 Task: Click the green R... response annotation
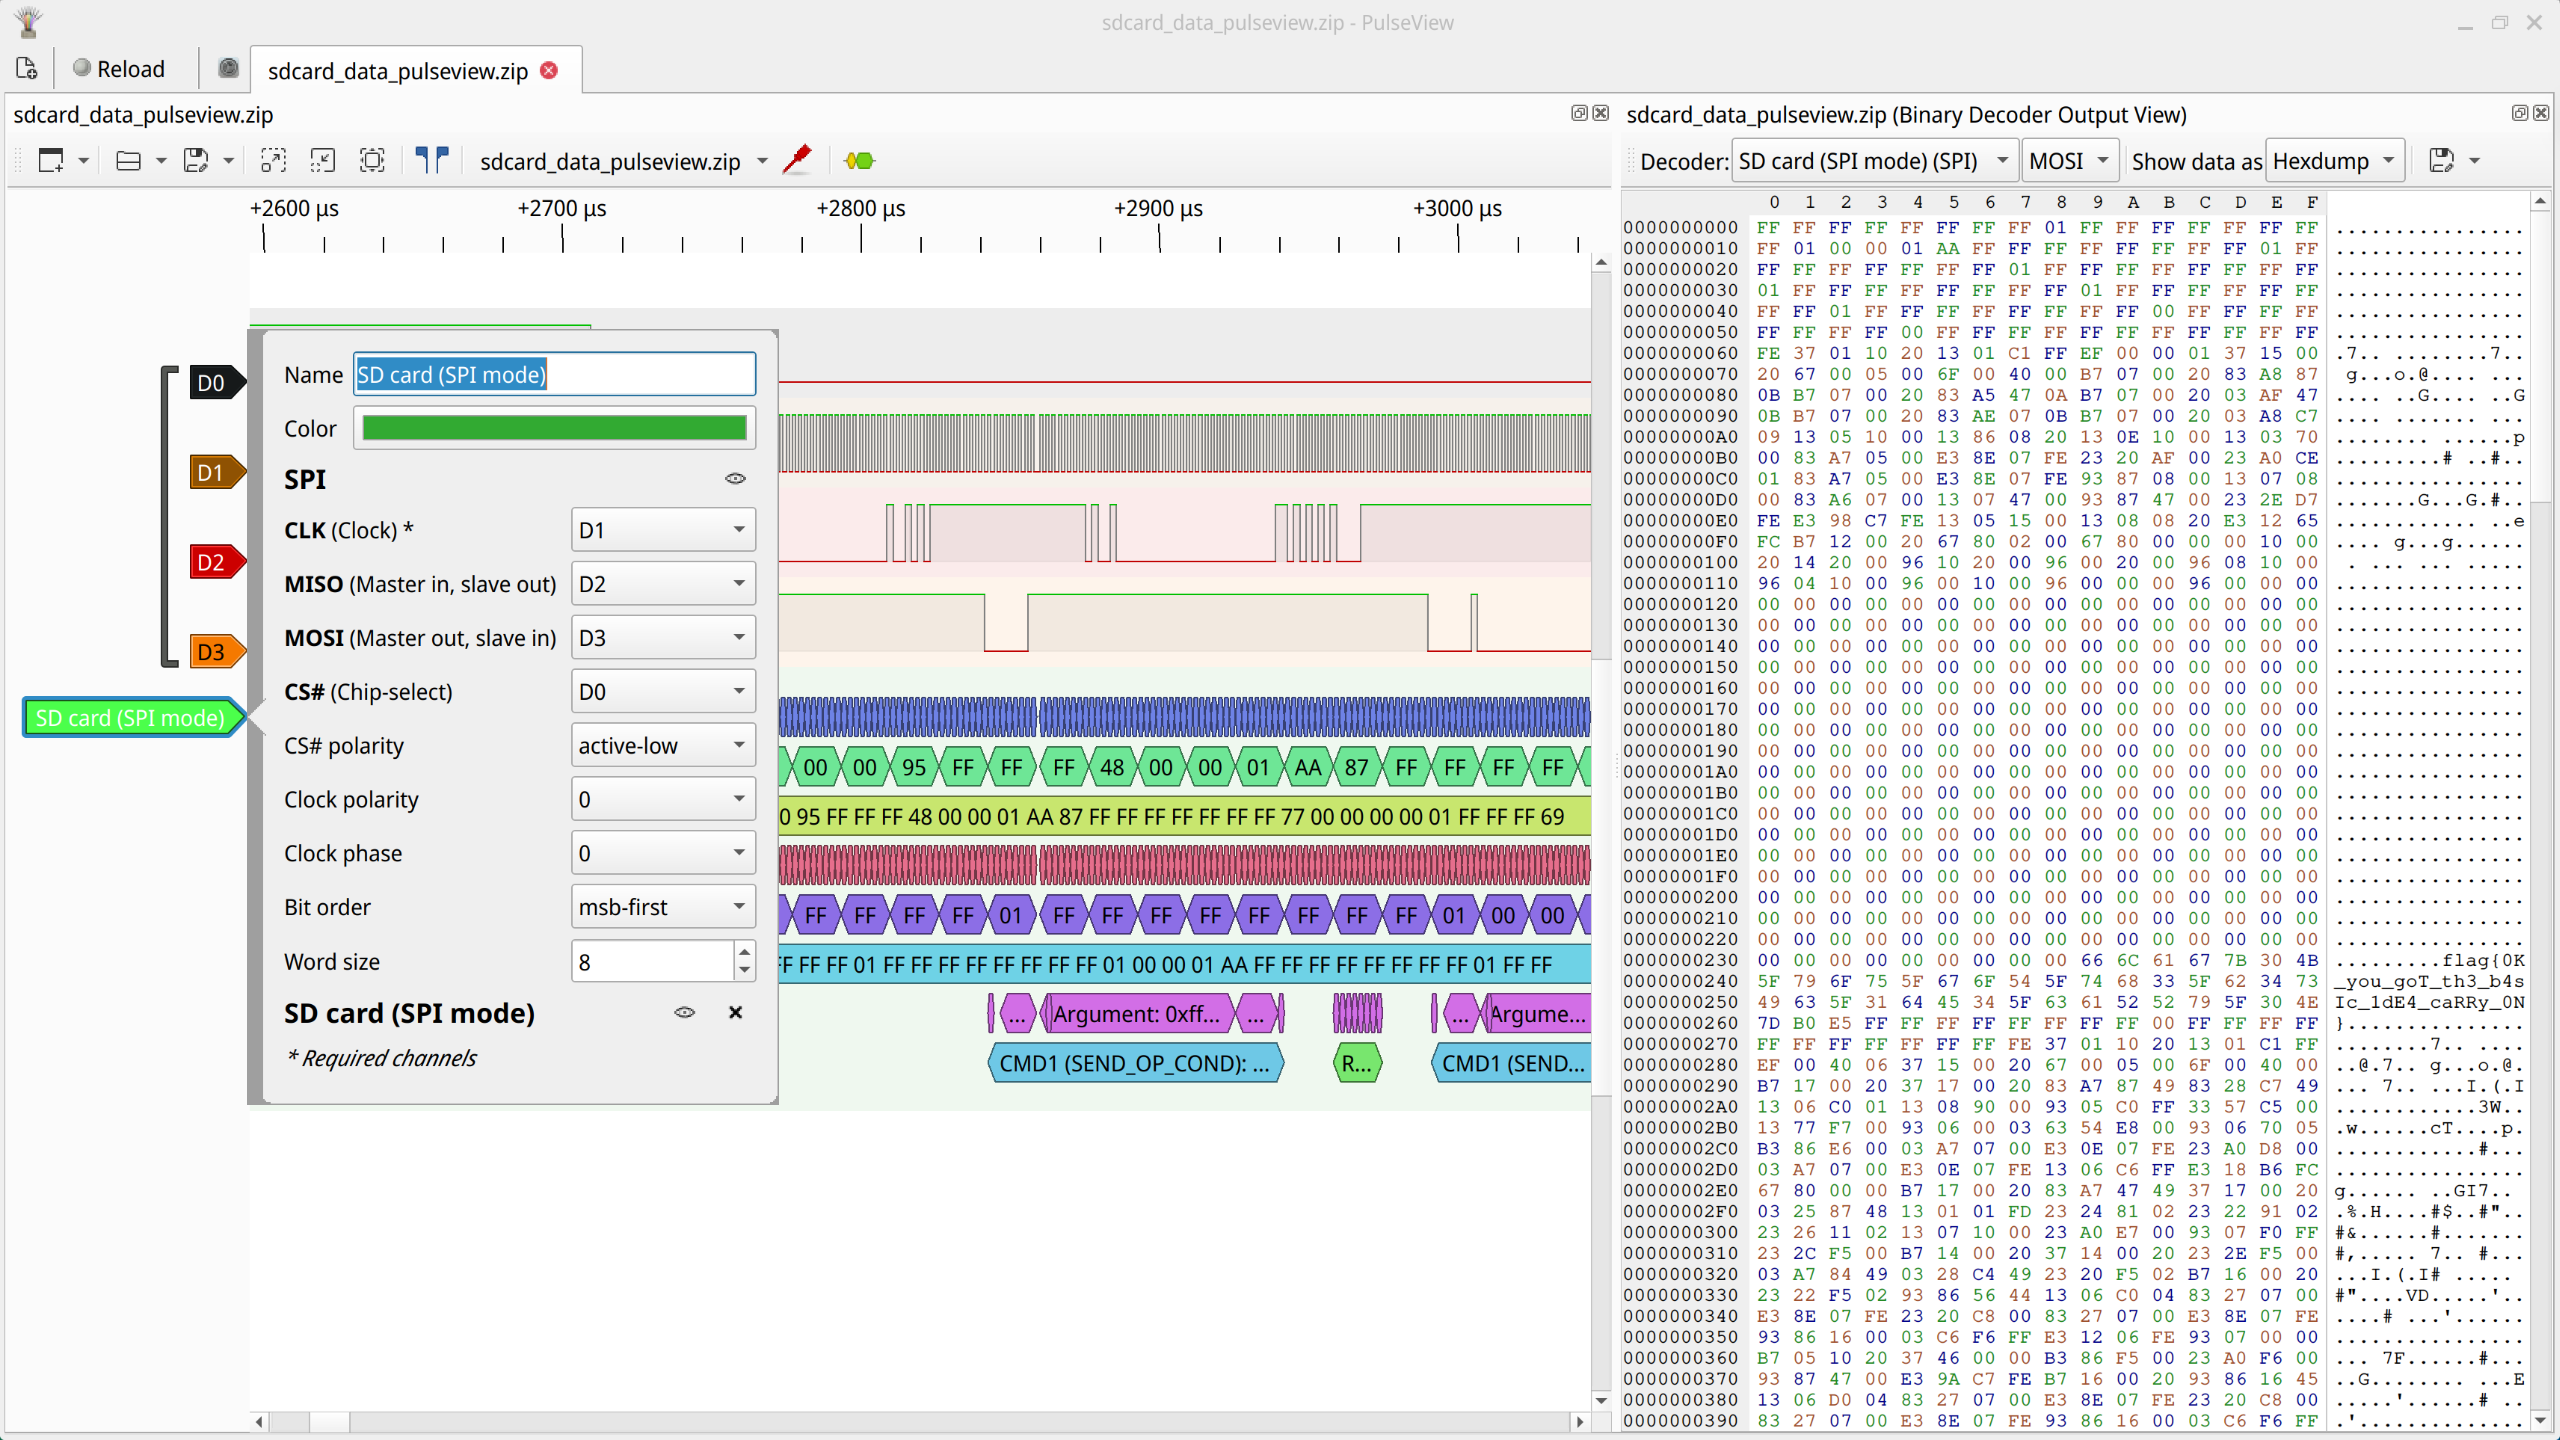(1357, 1063)
